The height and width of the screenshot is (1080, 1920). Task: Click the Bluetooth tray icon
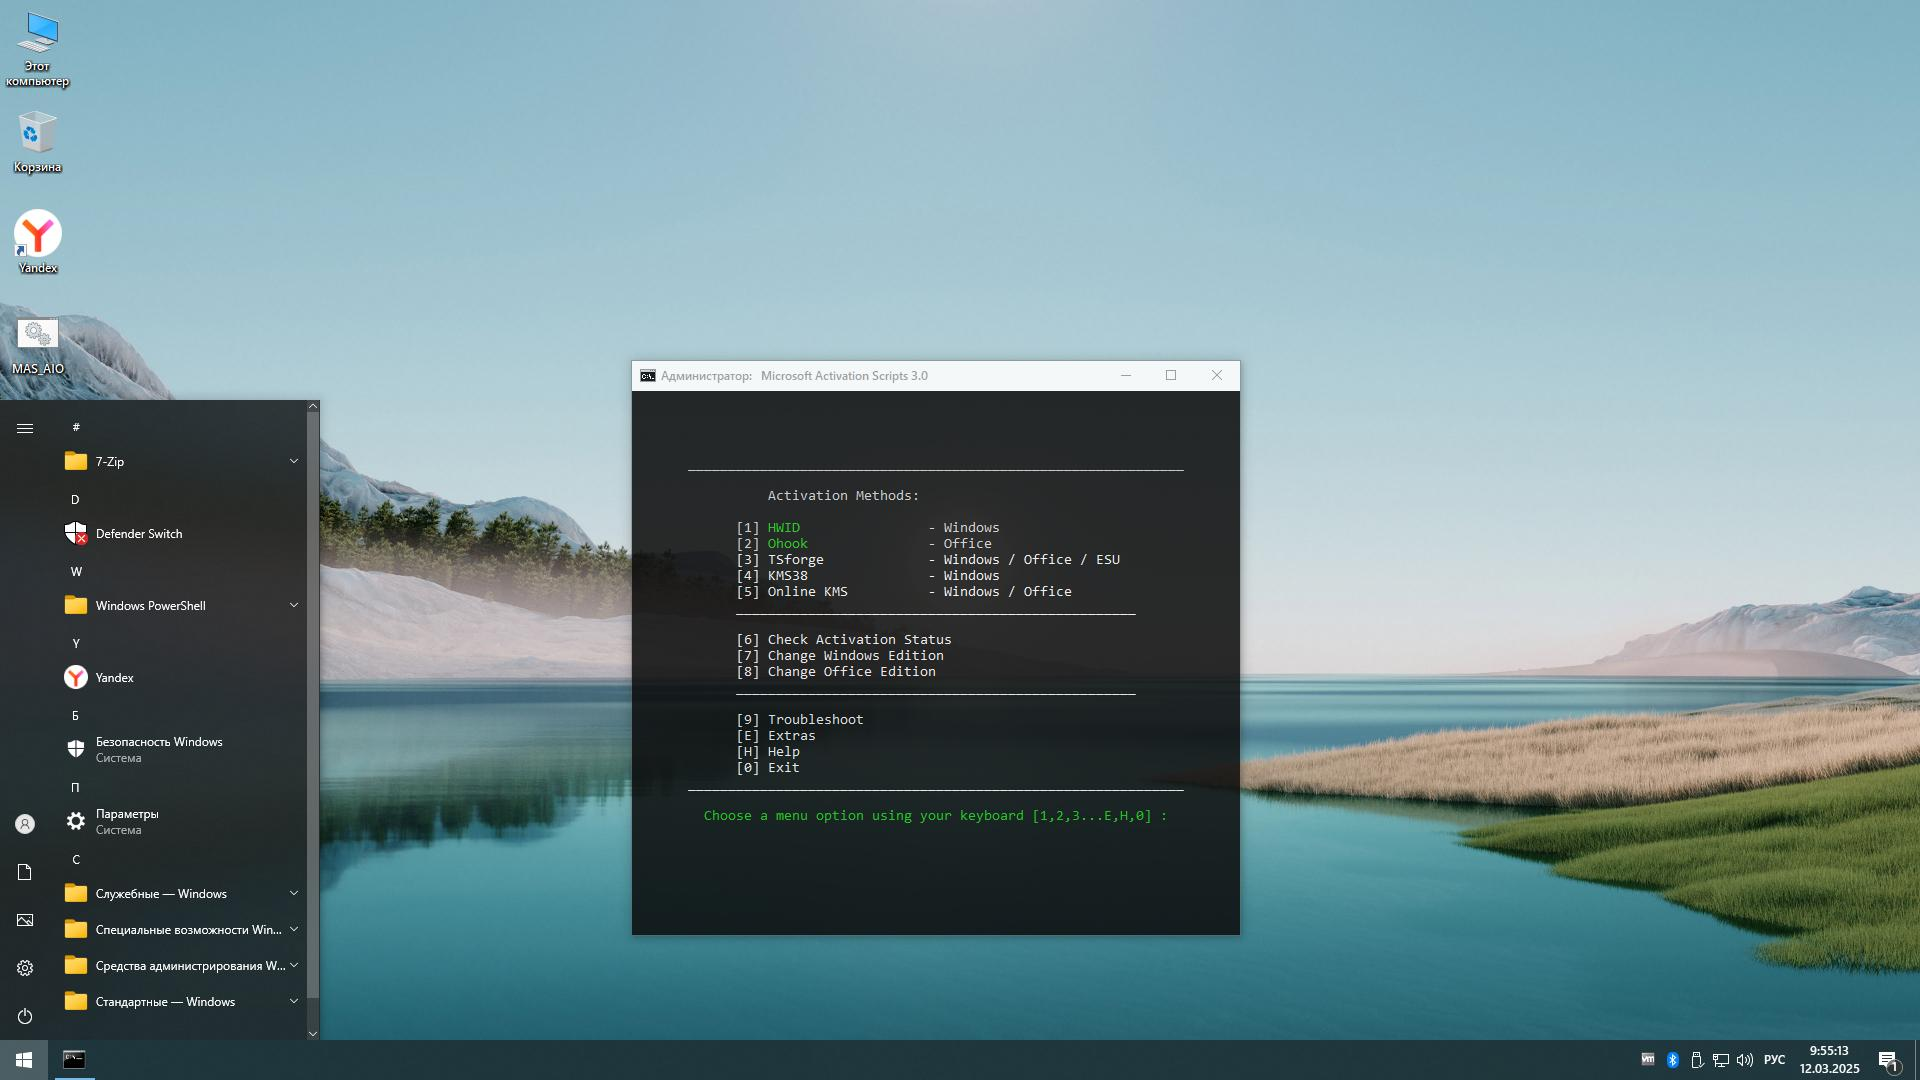1672,1060
